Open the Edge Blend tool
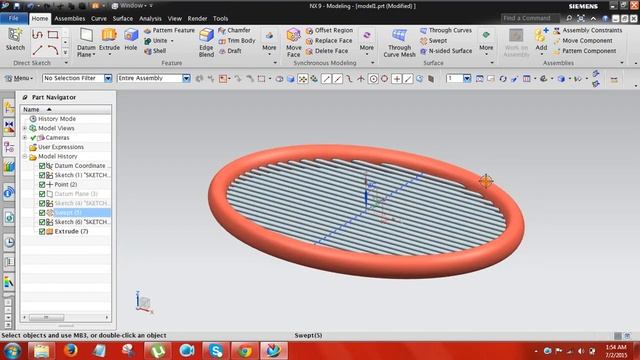640x360 pixels. coord(206,42)
